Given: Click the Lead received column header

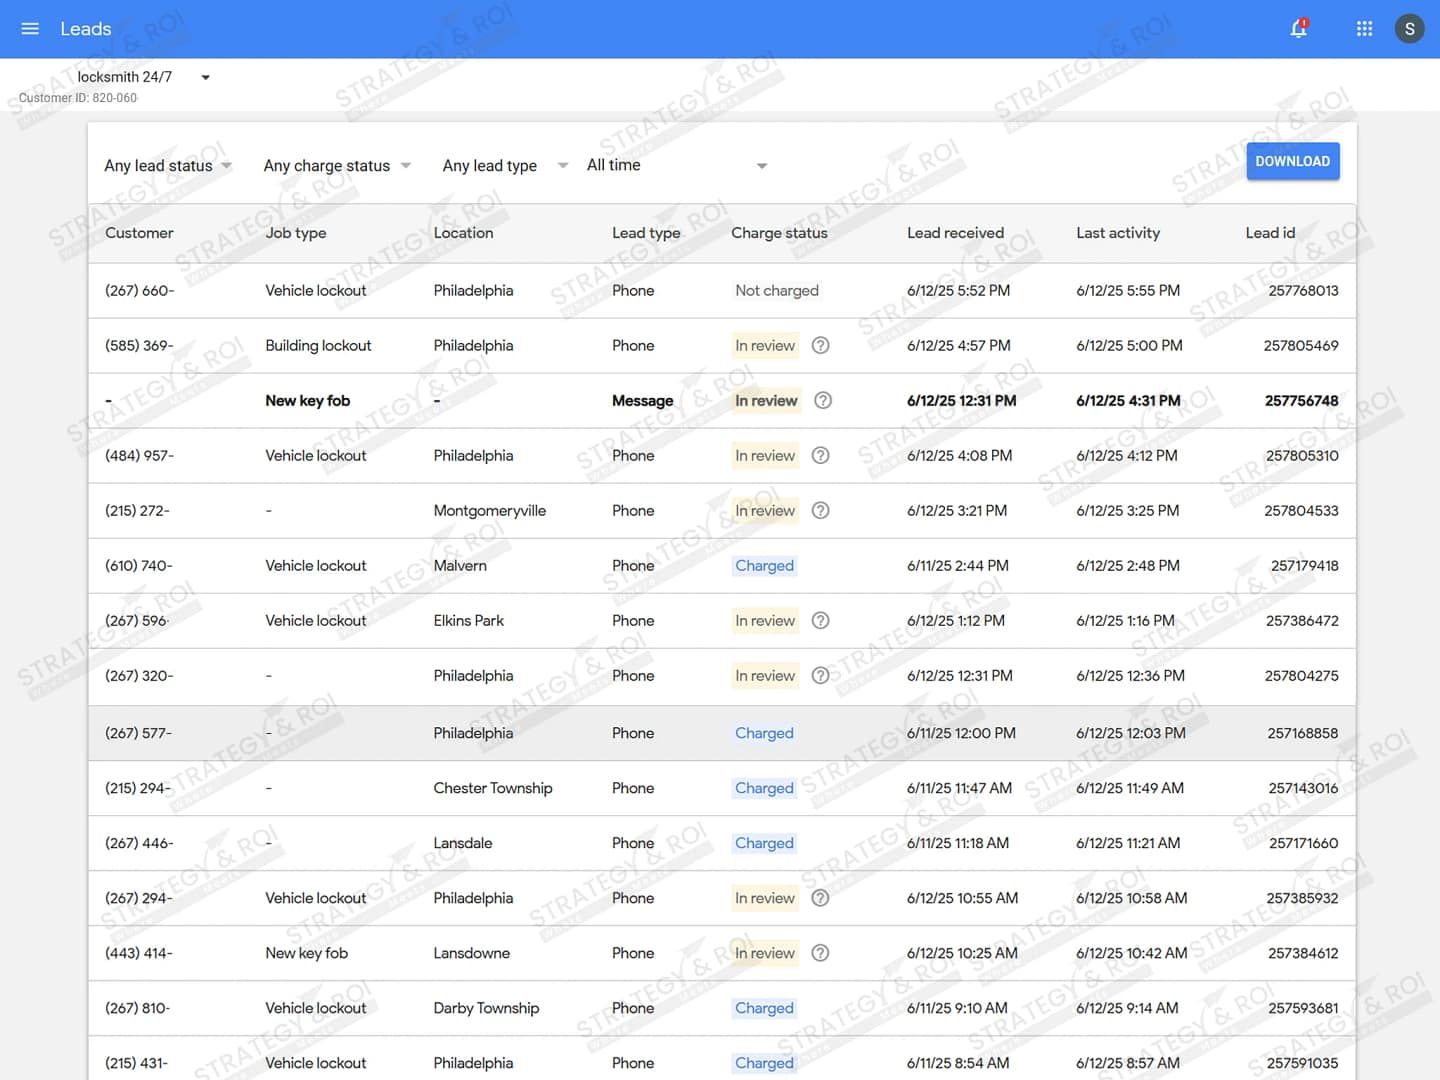Looking at the screenshot, I should [955, 233].
